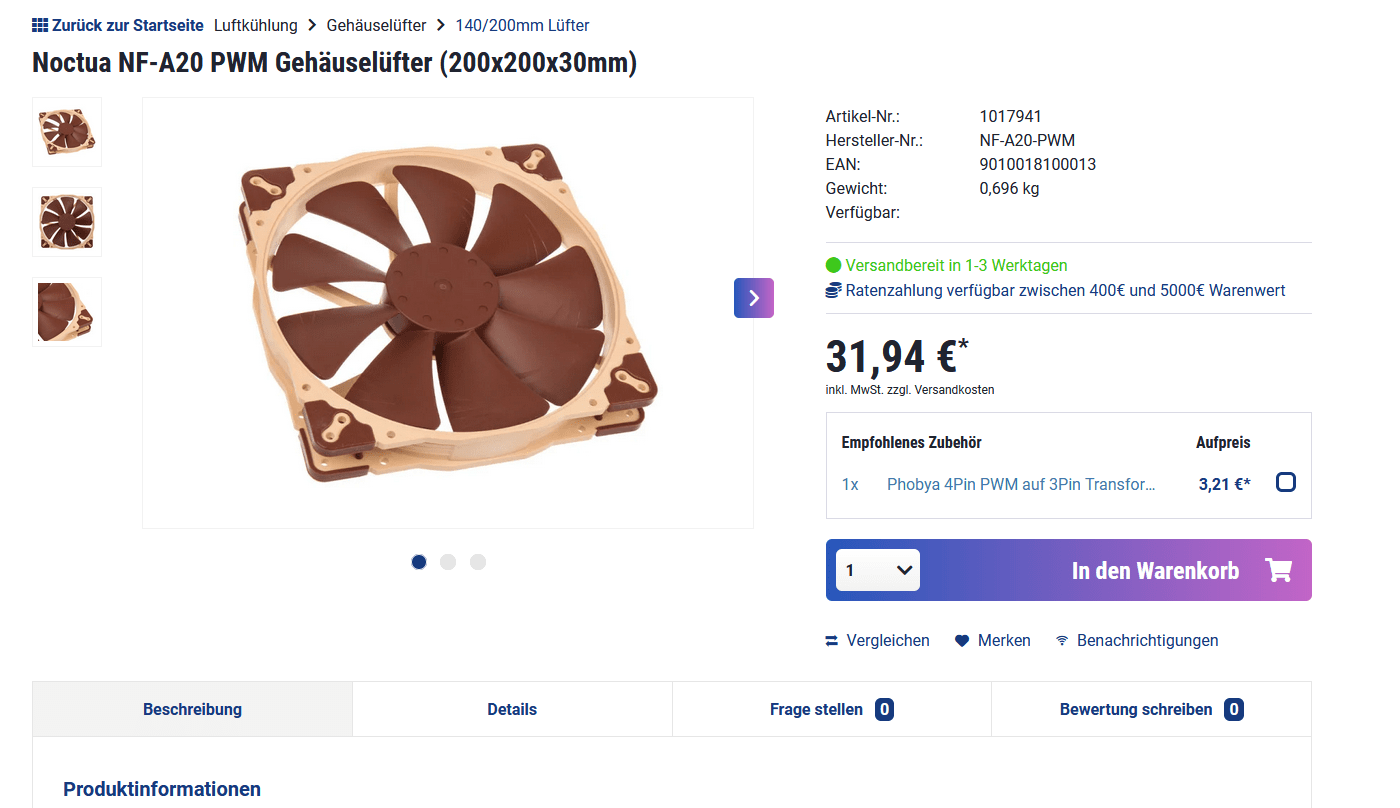Select the first fan thumbnail image
This screenshot has height=808, width=1400.
(67, 132)
